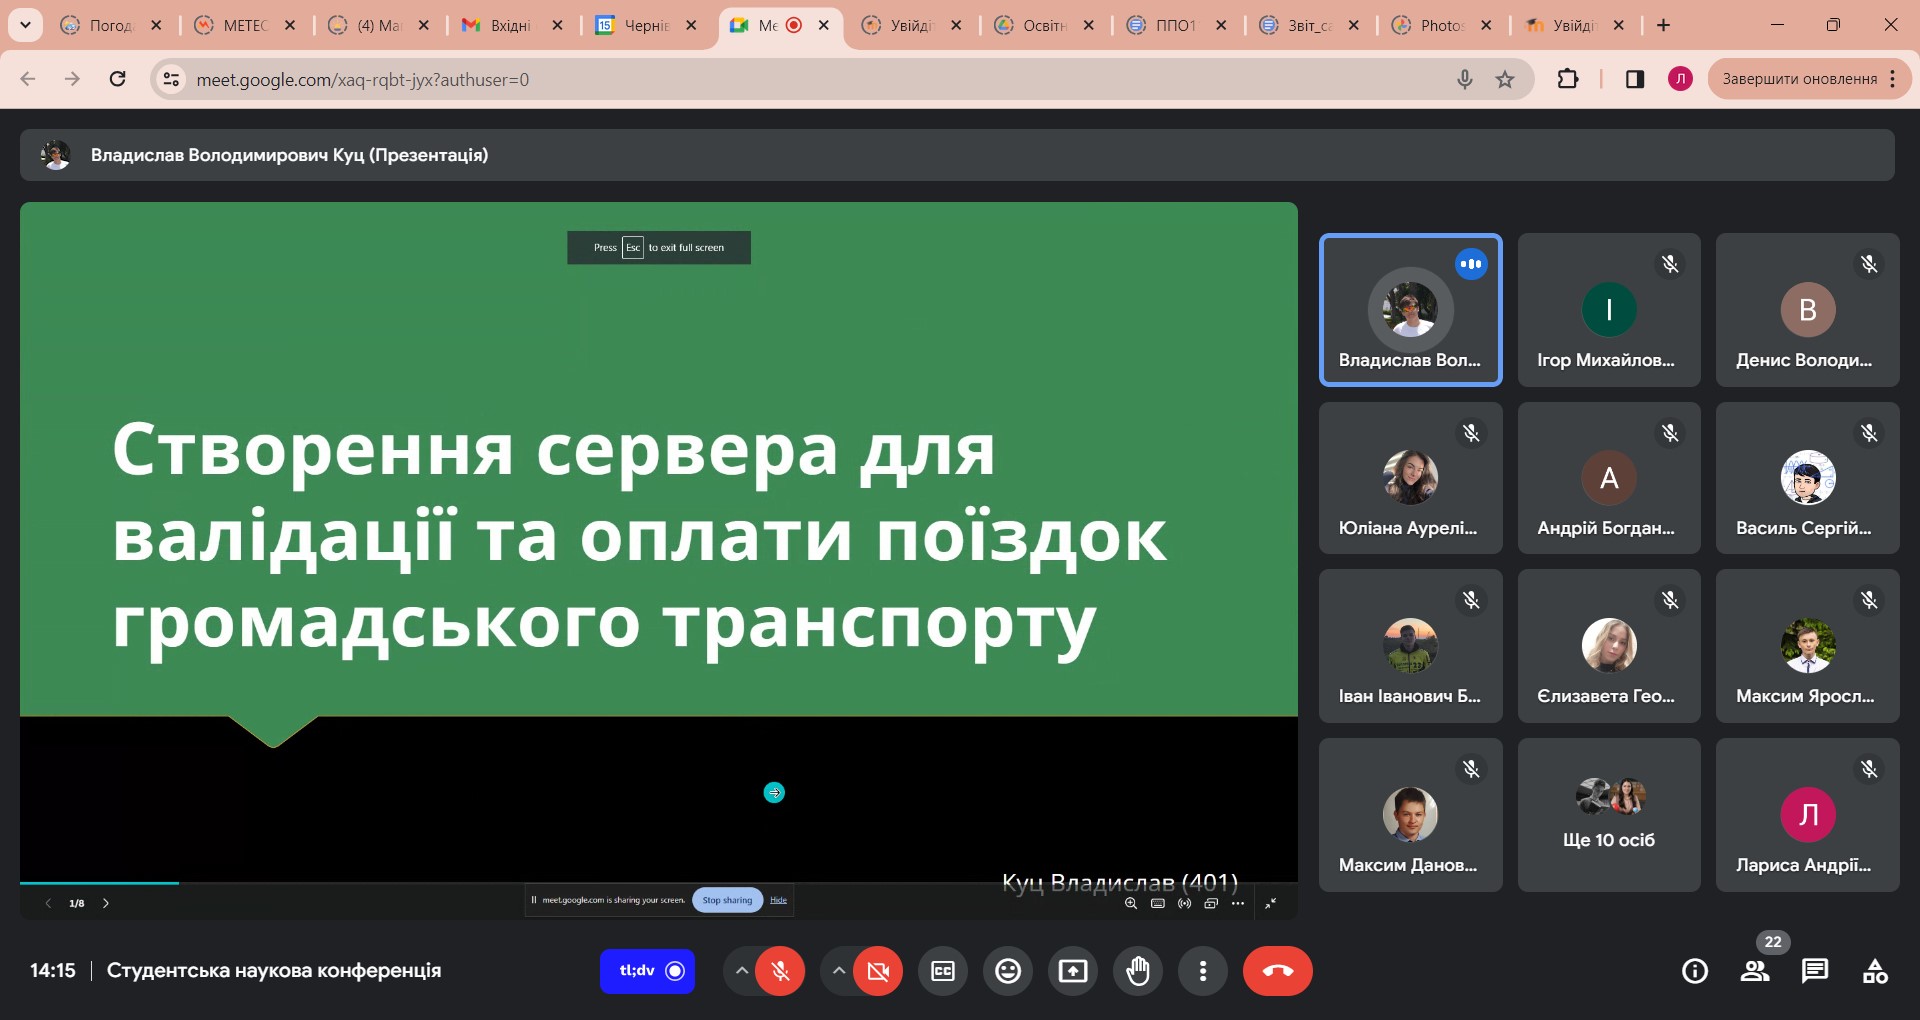The height and width of the screenshot is (1020, 1920).
Task: Go to next slide arrow in presentation
Action: coord(106,903)
